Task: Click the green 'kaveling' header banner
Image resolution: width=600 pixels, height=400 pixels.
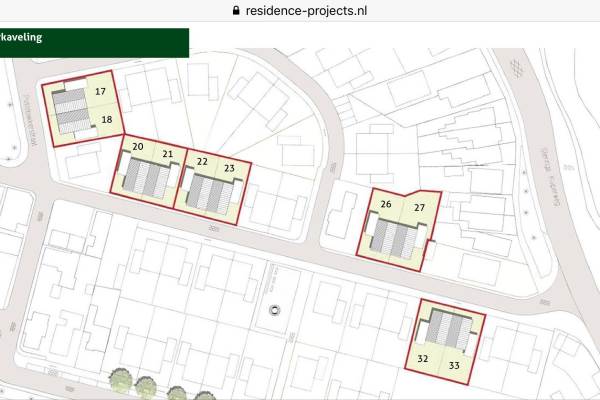Action: coord(93,43)
